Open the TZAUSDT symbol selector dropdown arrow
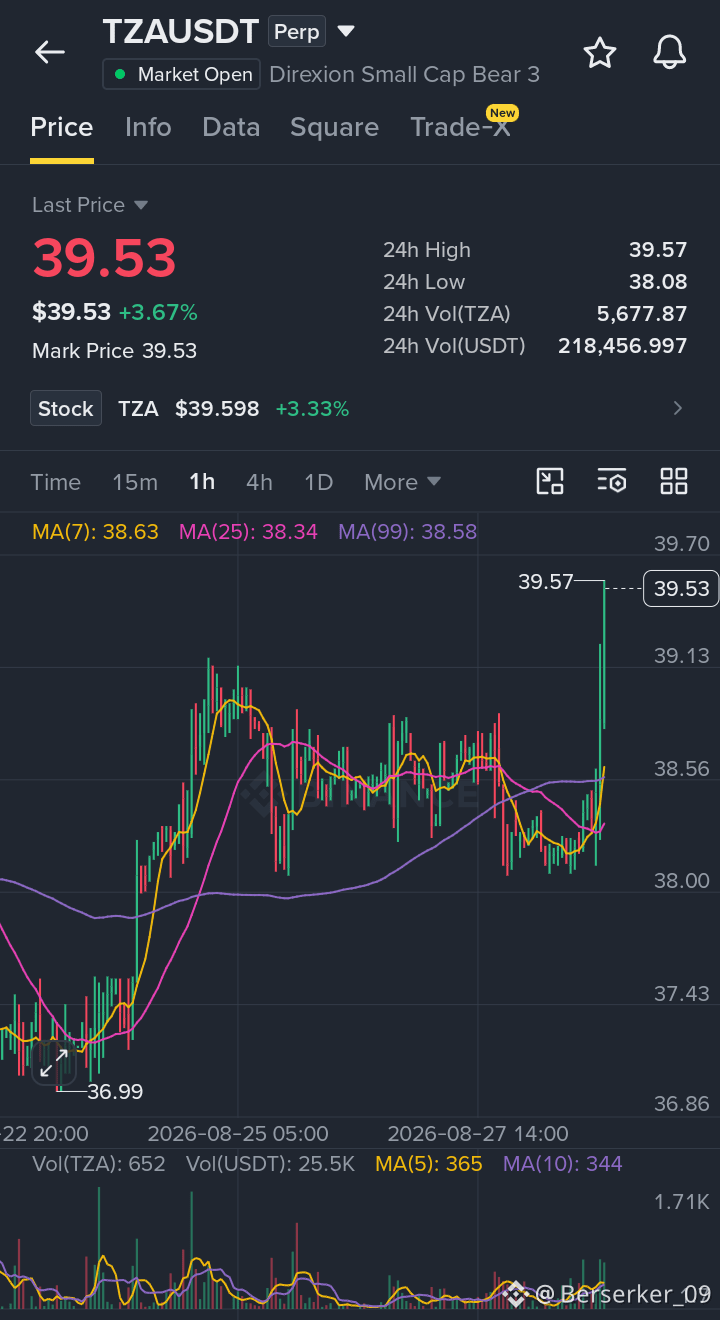The image size is (720, 1320). pos(346,31)
